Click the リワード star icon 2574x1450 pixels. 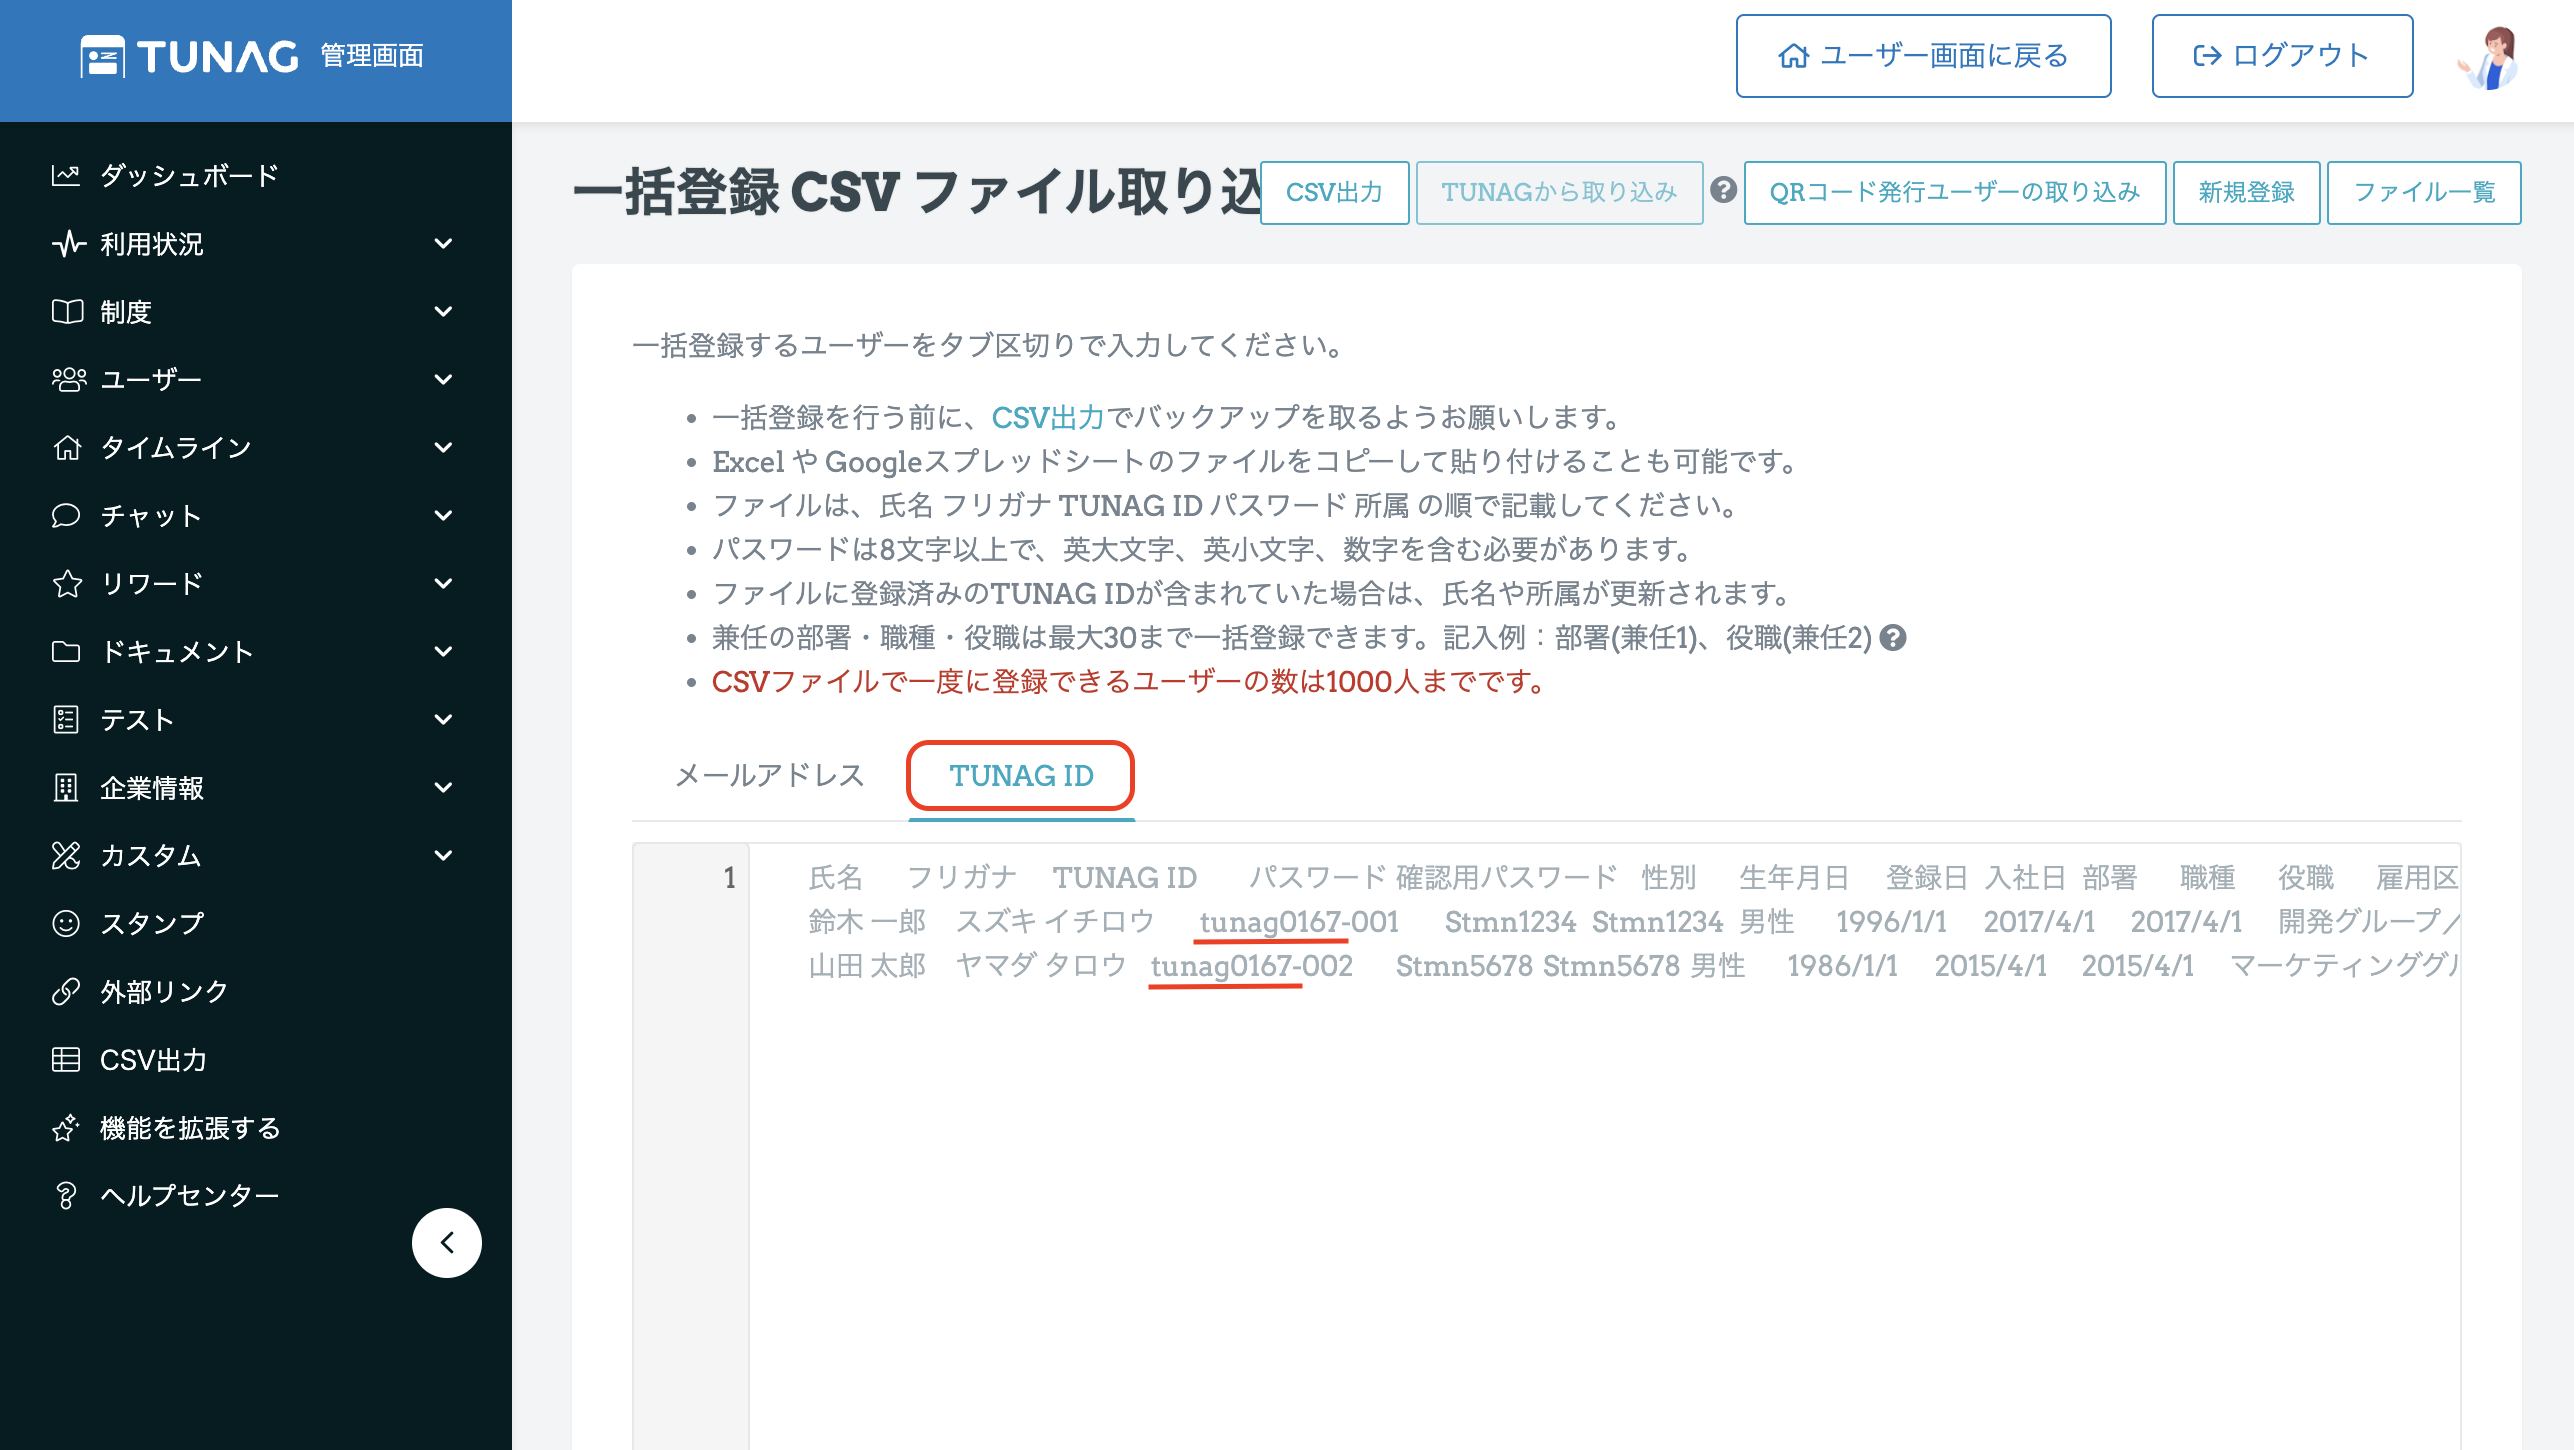point(67,583)
